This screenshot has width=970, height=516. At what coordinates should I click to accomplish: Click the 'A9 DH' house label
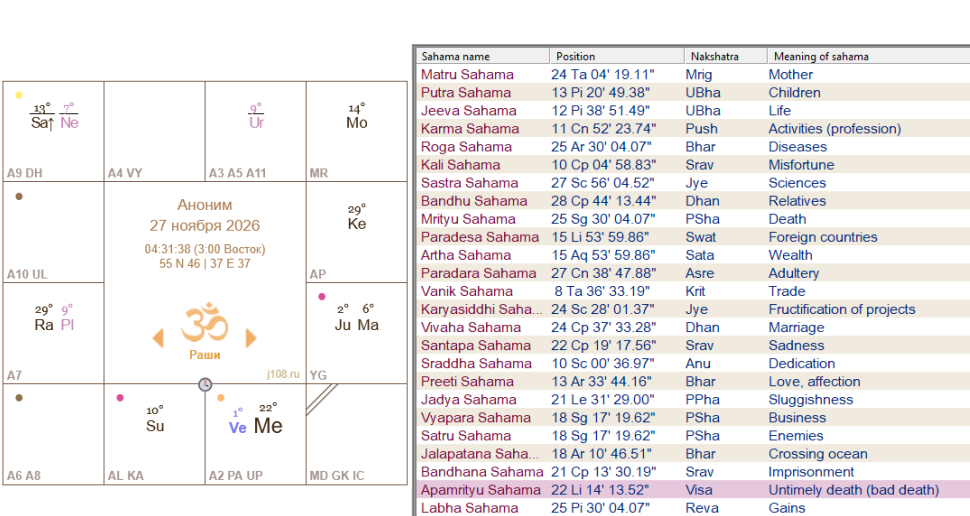25,173
